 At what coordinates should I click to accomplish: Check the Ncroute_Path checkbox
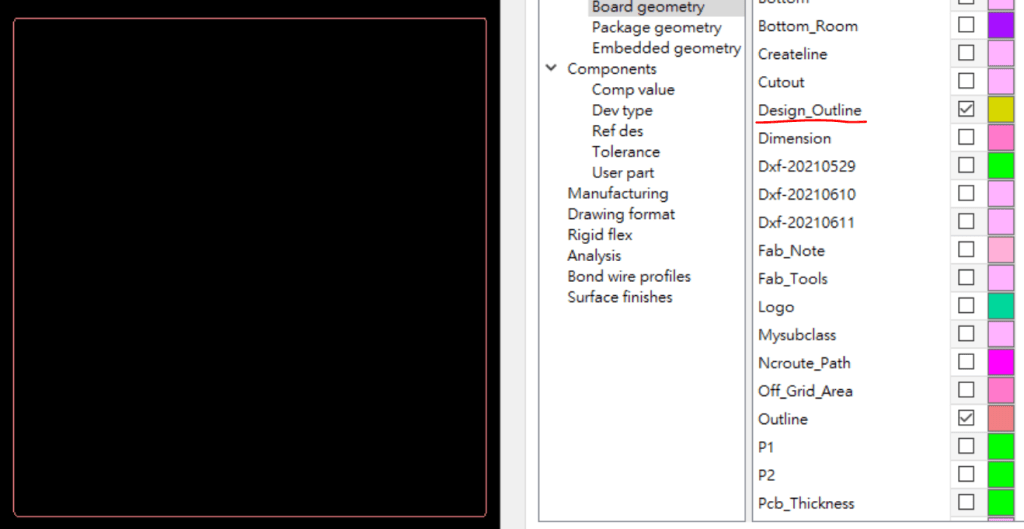pyautogui.click(x=966, y=361)
